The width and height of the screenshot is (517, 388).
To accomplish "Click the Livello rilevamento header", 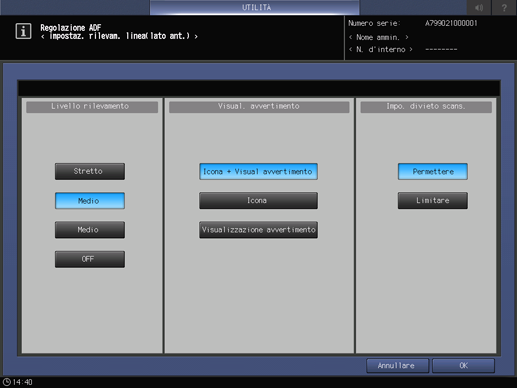I will (x=92, y=107).
